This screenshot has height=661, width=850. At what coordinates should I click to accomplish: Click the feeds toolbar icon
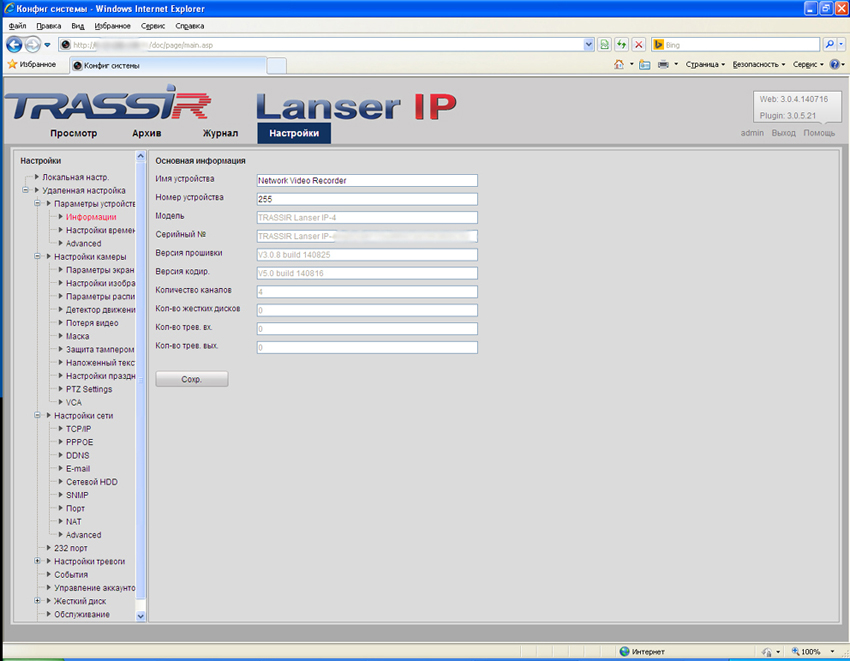coord(645,65)
